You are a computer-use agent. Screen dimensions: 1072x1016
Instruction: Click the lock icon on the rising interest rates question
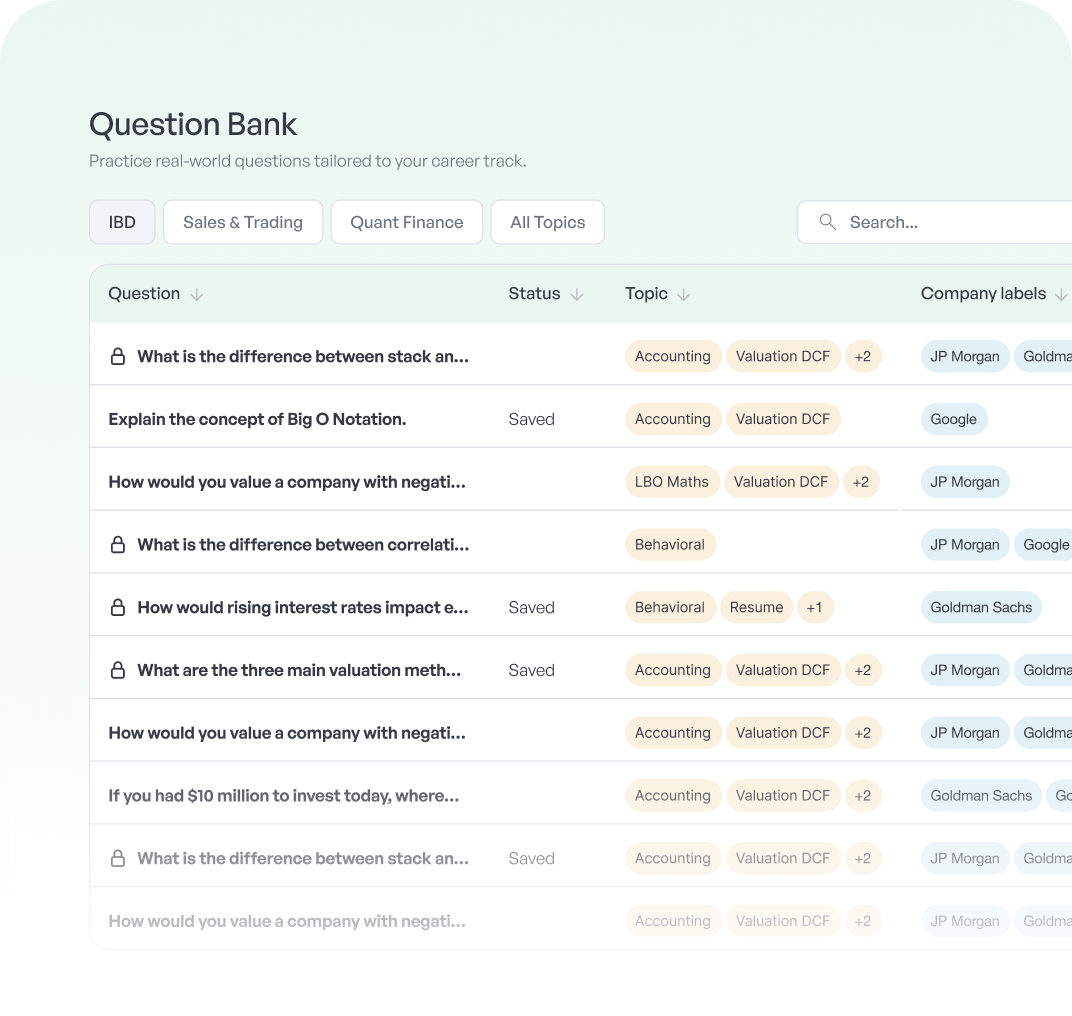coord(117,607)
